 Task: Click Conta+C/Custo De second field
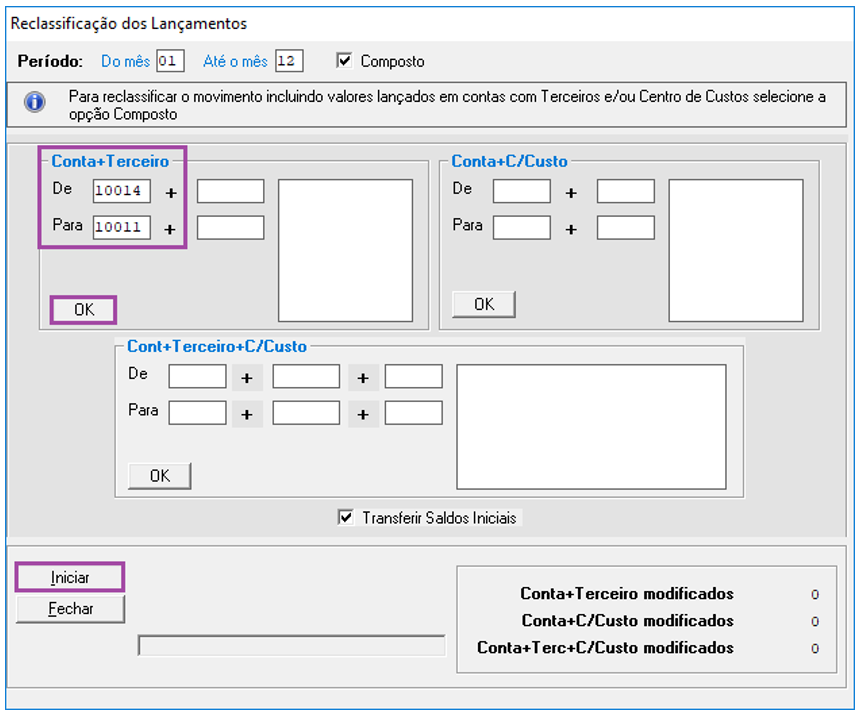[x=626, y=191]
